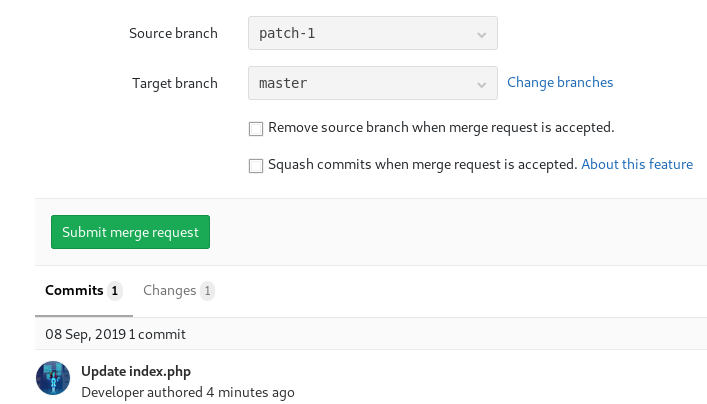Image resolution: width=707 pixels, height=404 pixels.
Task: Click the 4 minutes ago timestamp
Action: tap(250, 393)
